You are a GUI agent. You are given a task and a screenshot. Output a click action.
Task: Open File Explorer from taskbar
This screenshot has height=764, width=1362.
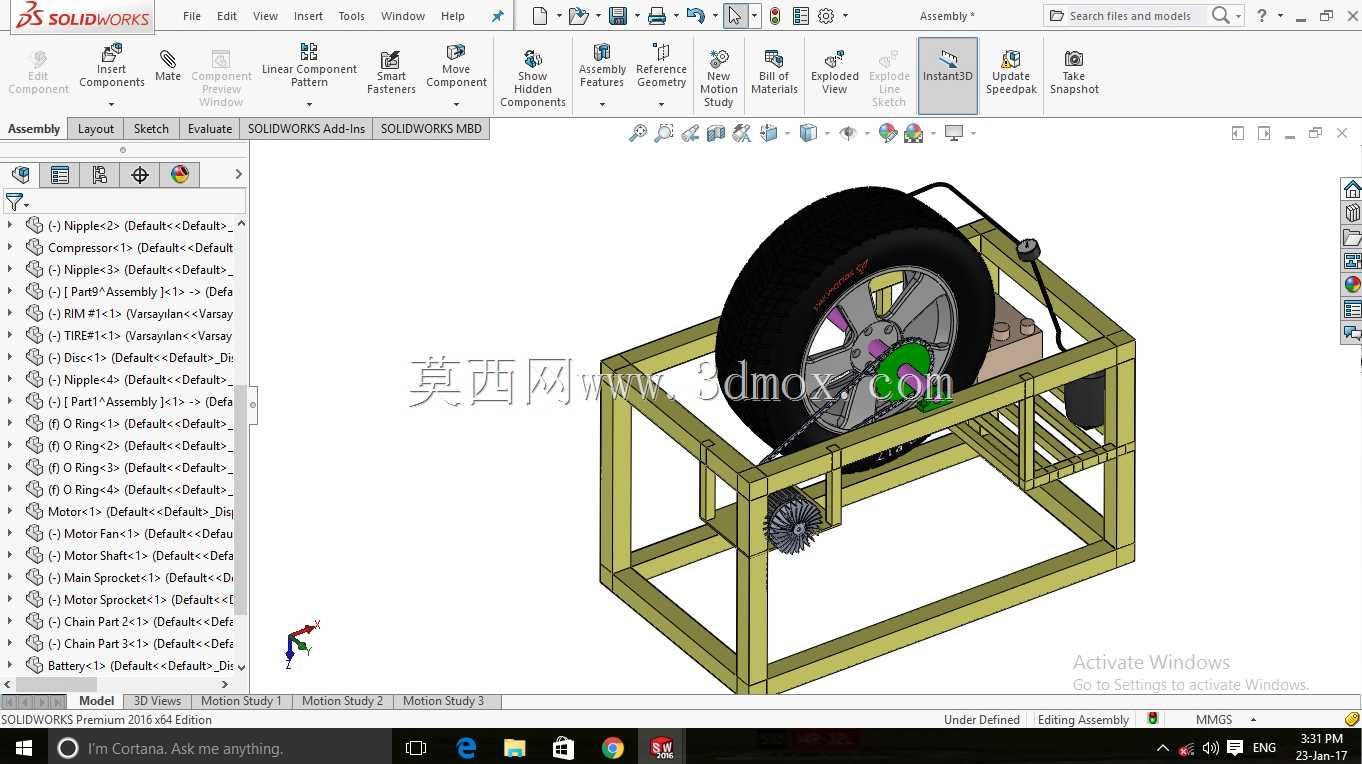[x=515, y=747]
